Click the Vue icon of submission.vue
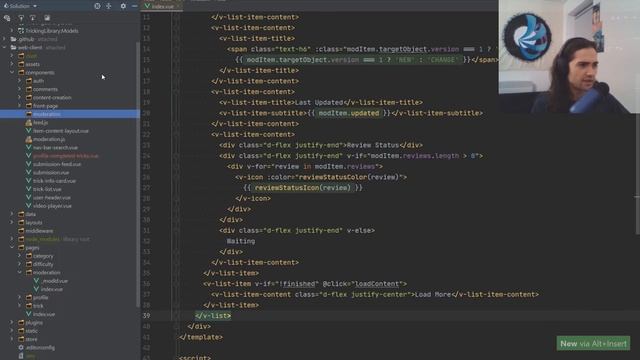The image size is (640, 360). pyautogui.click(x=29, y=173)
